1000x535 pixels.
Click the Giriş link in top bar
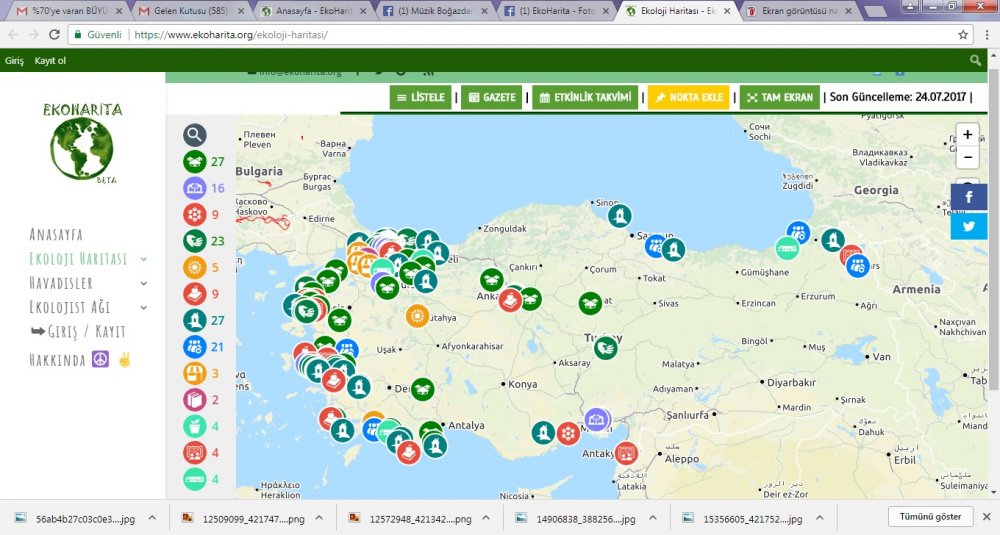pyautogui.click(x=14, y=61)
